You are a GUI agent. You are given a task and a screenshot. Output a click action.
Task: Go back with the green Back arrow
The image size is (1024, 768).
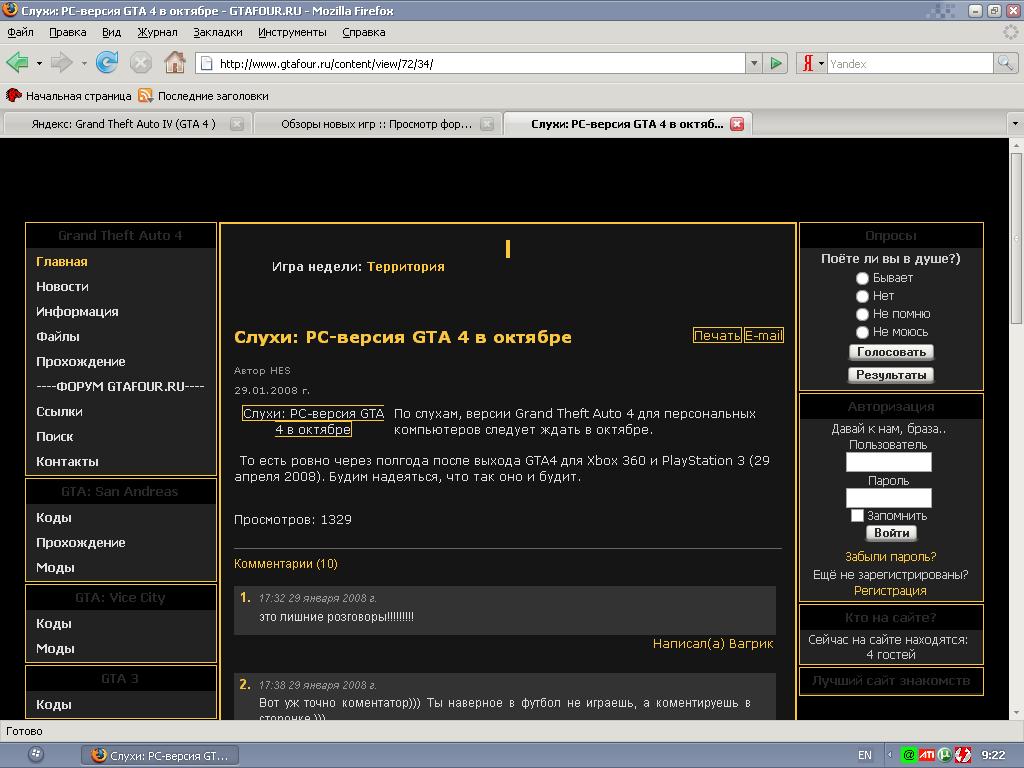[x=17, y=63]
